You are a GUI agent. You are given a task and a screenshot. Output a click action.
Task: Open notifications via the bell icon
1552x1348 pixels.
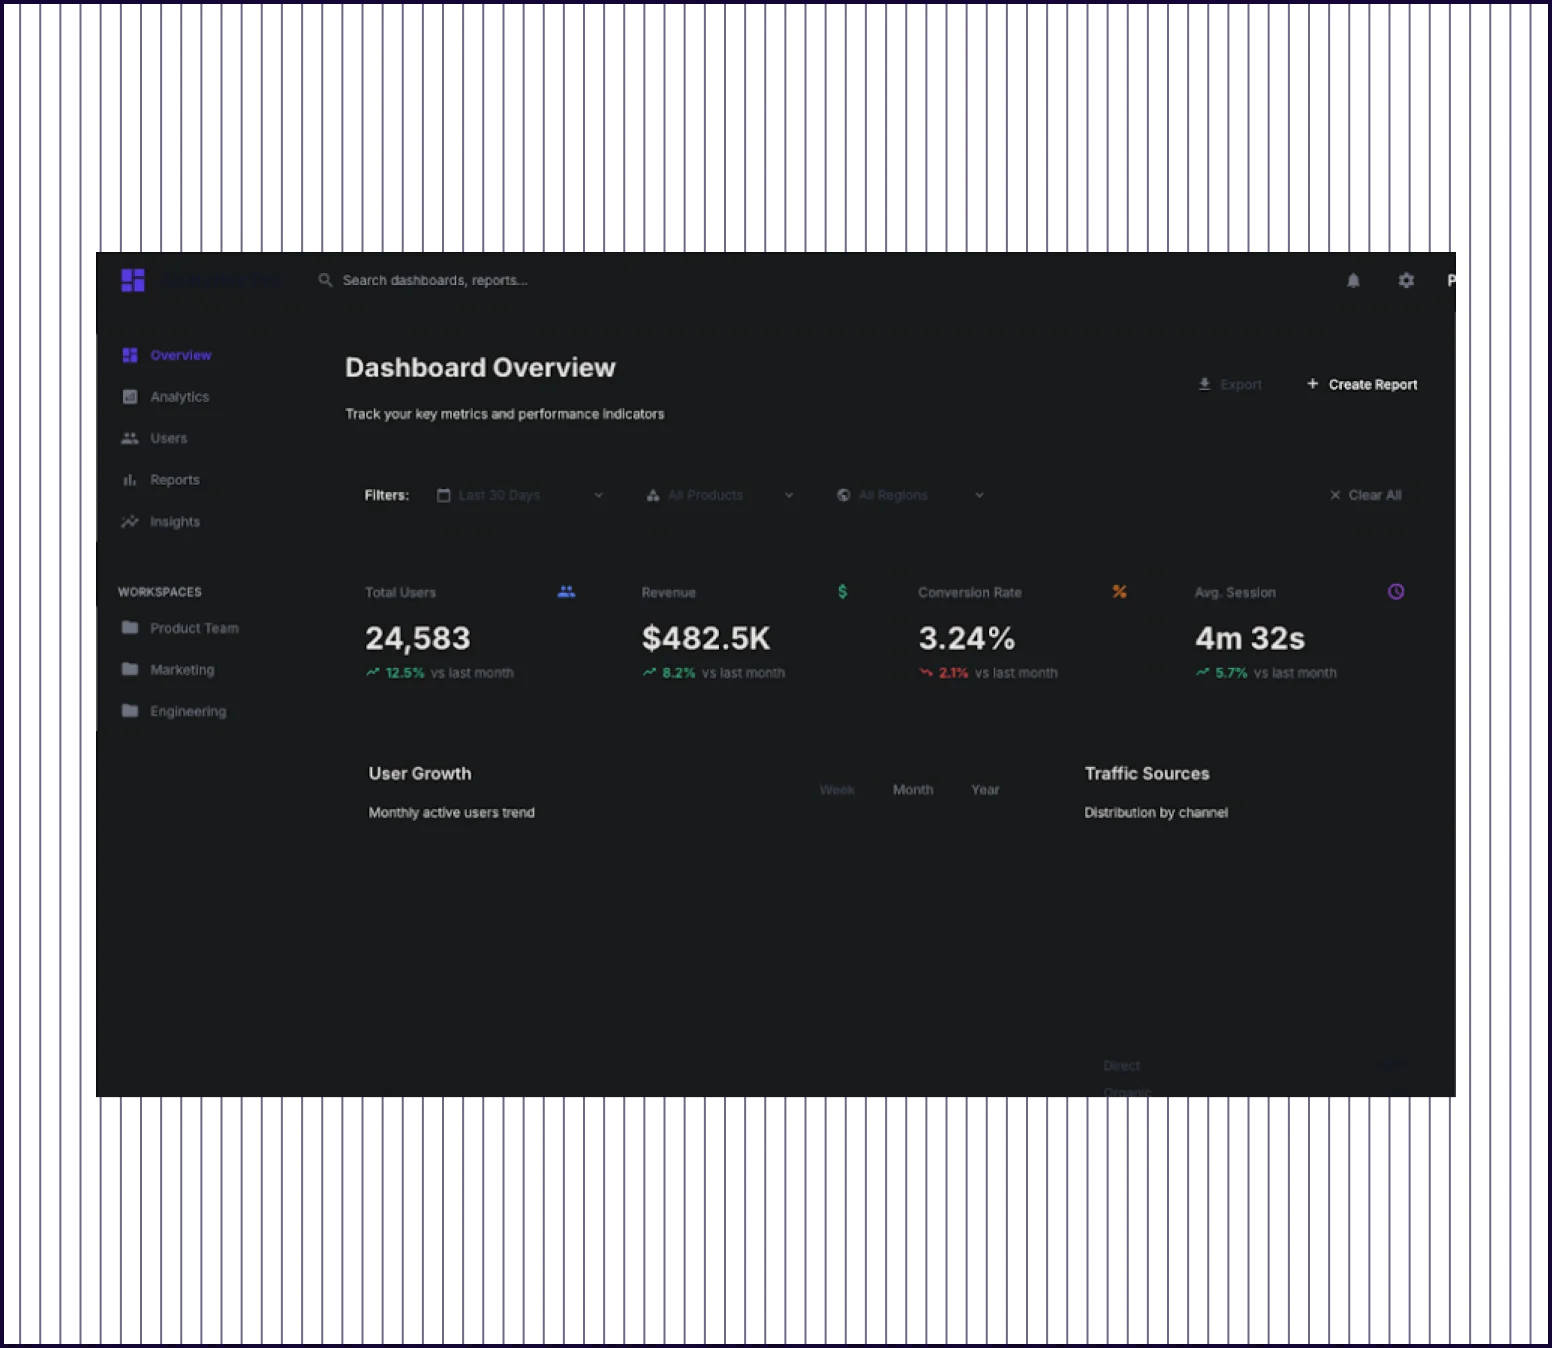tap(1353, 280)
